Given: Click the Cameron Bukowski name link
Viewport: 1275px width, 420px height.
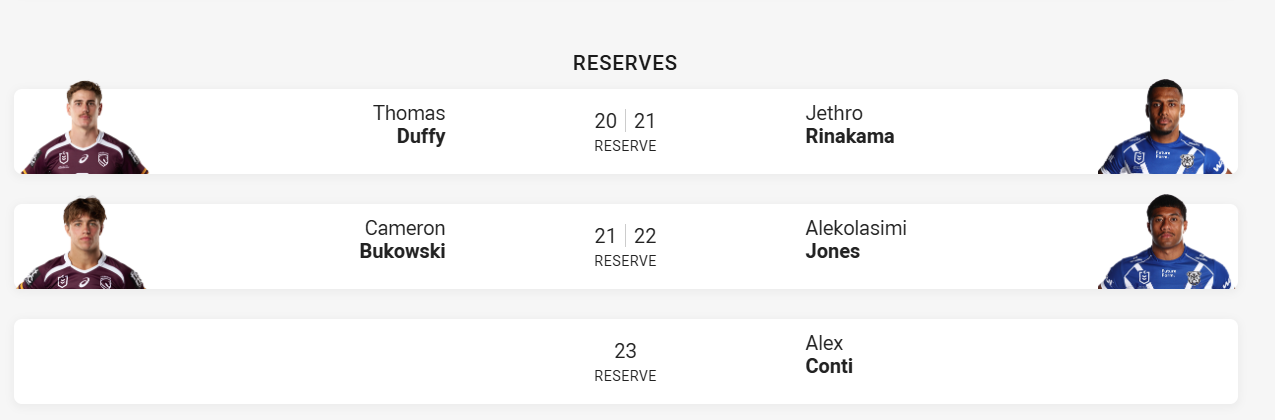Looking at the screenshot, I should tap(402, 240).
